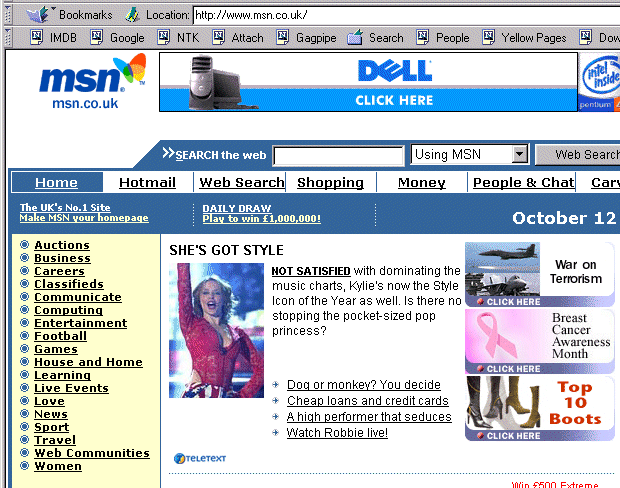This screenshot has height=488, width=620.
Task: Open the Love channel link
Action: point(49,401)
